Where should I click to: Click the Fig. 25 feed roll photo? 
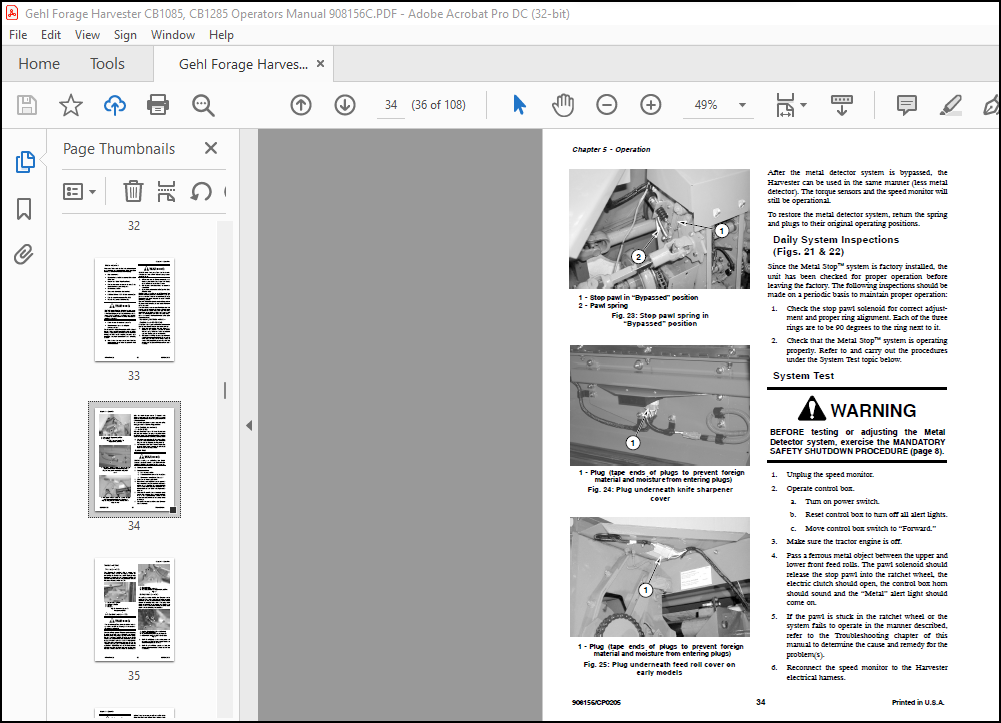659,577
